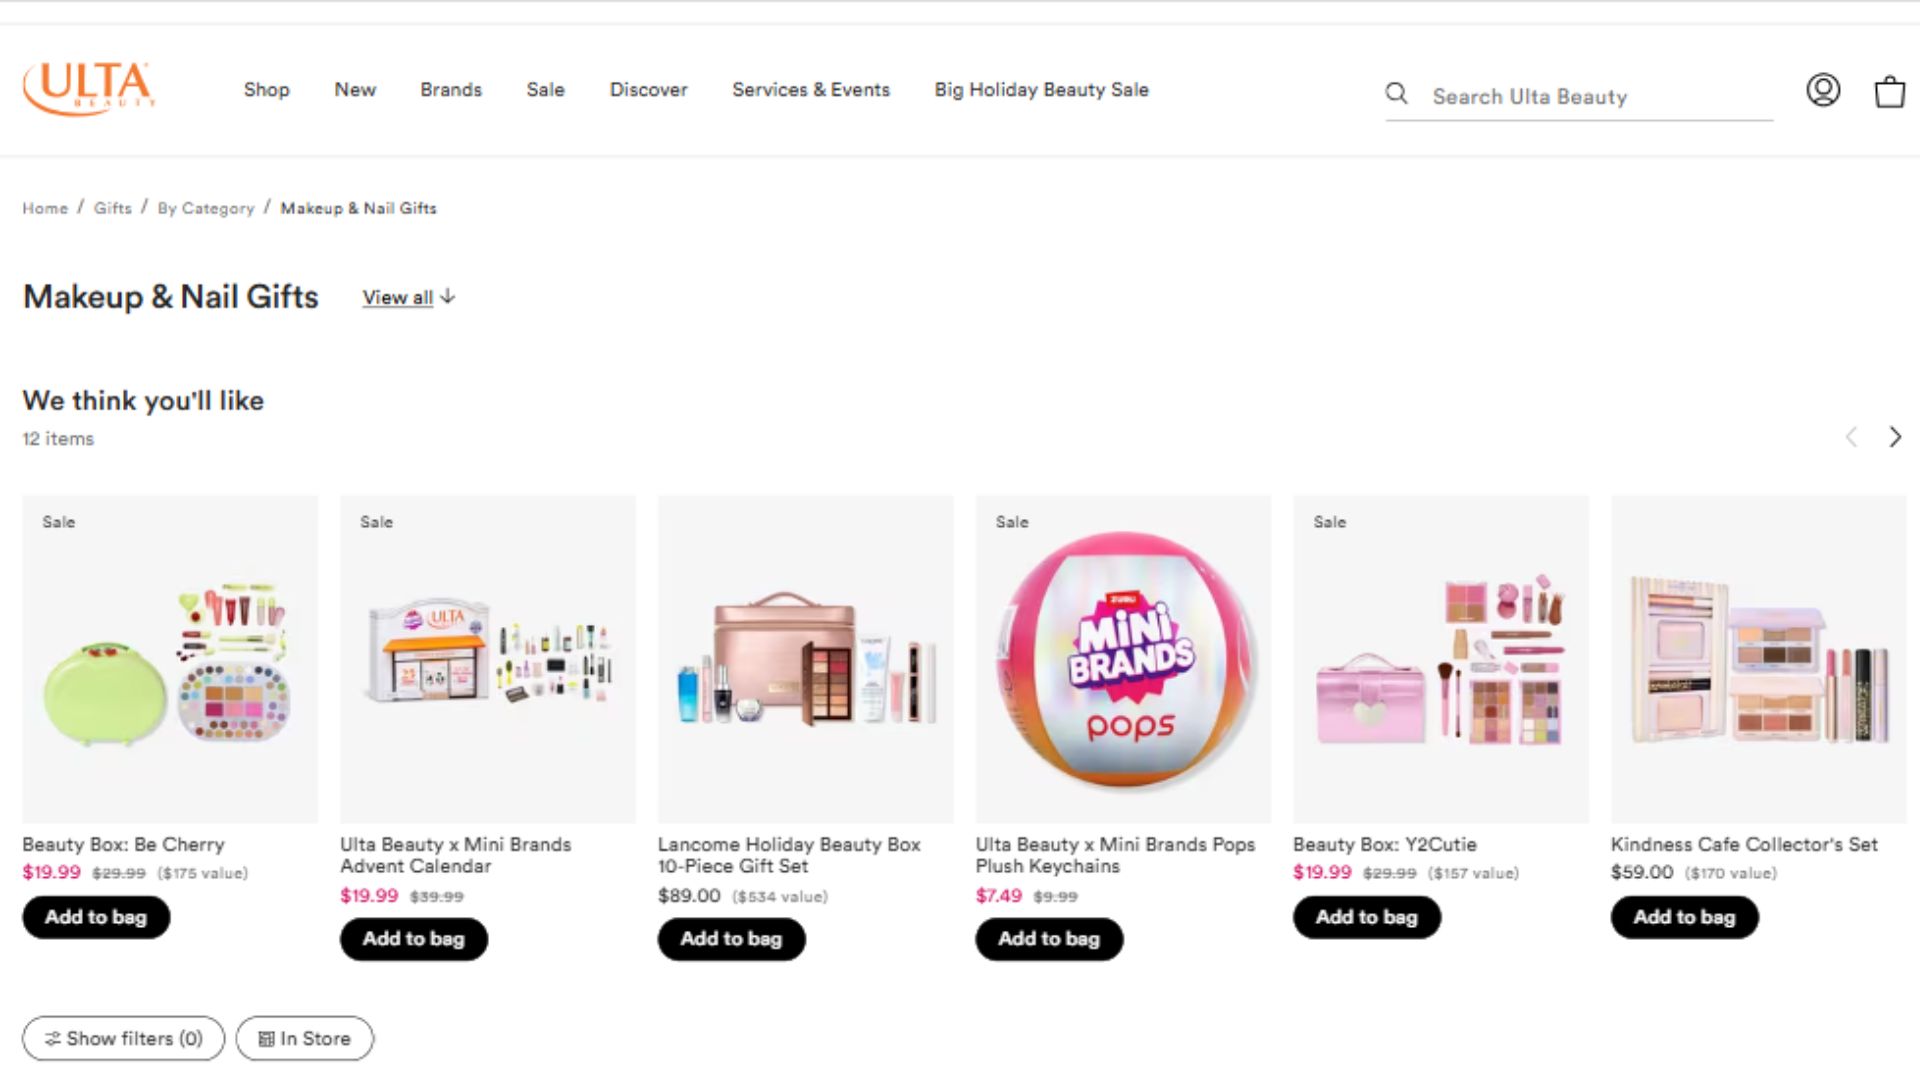Open Big Holiday Beauty Sale

[x=1042, y=90]
